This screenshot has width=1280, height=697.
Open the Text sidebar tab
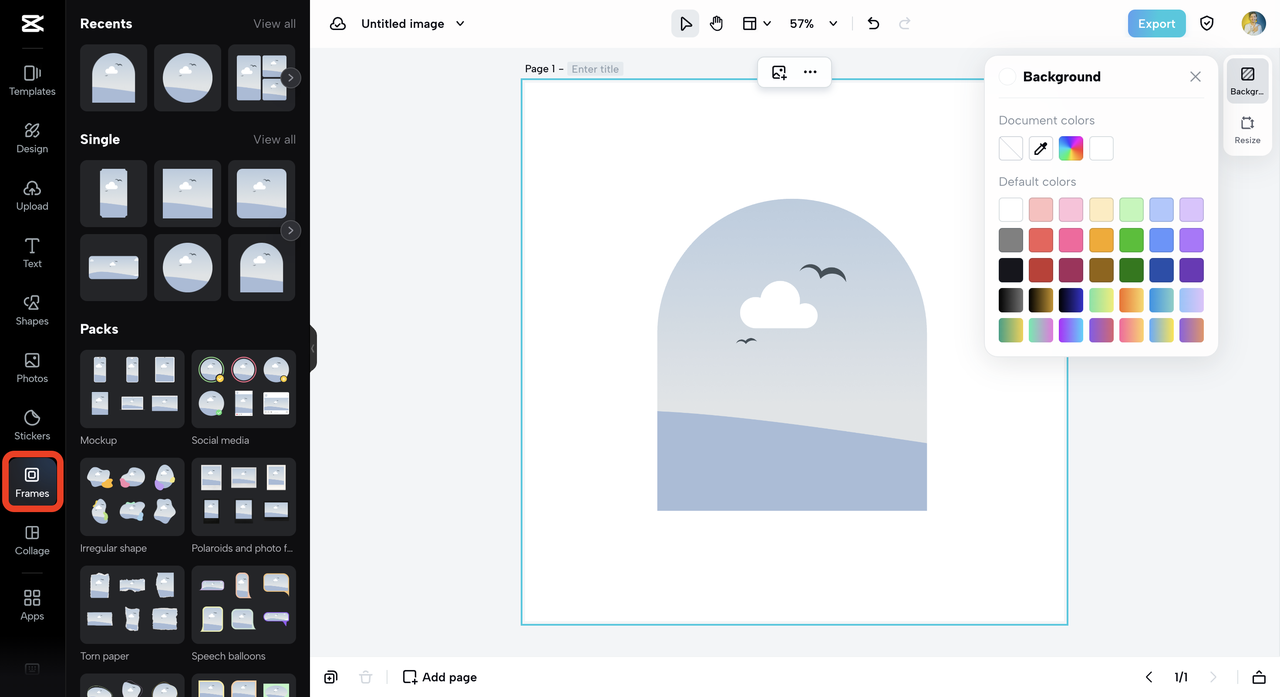pyautogui.click(x=32, y=253)
